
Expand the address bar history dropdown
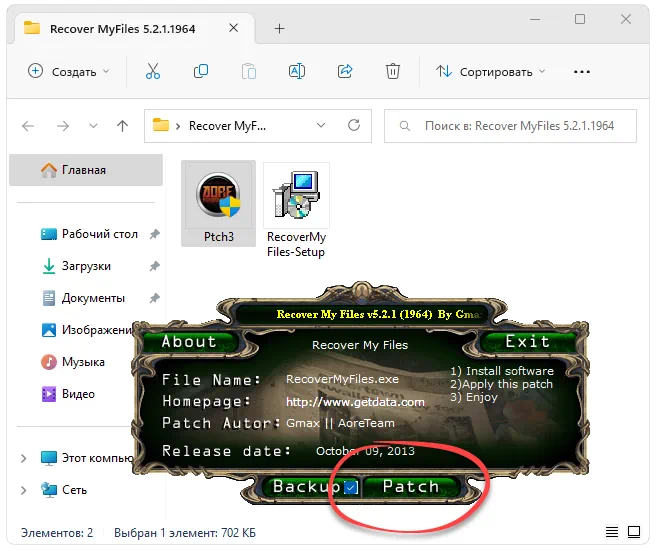321,126
